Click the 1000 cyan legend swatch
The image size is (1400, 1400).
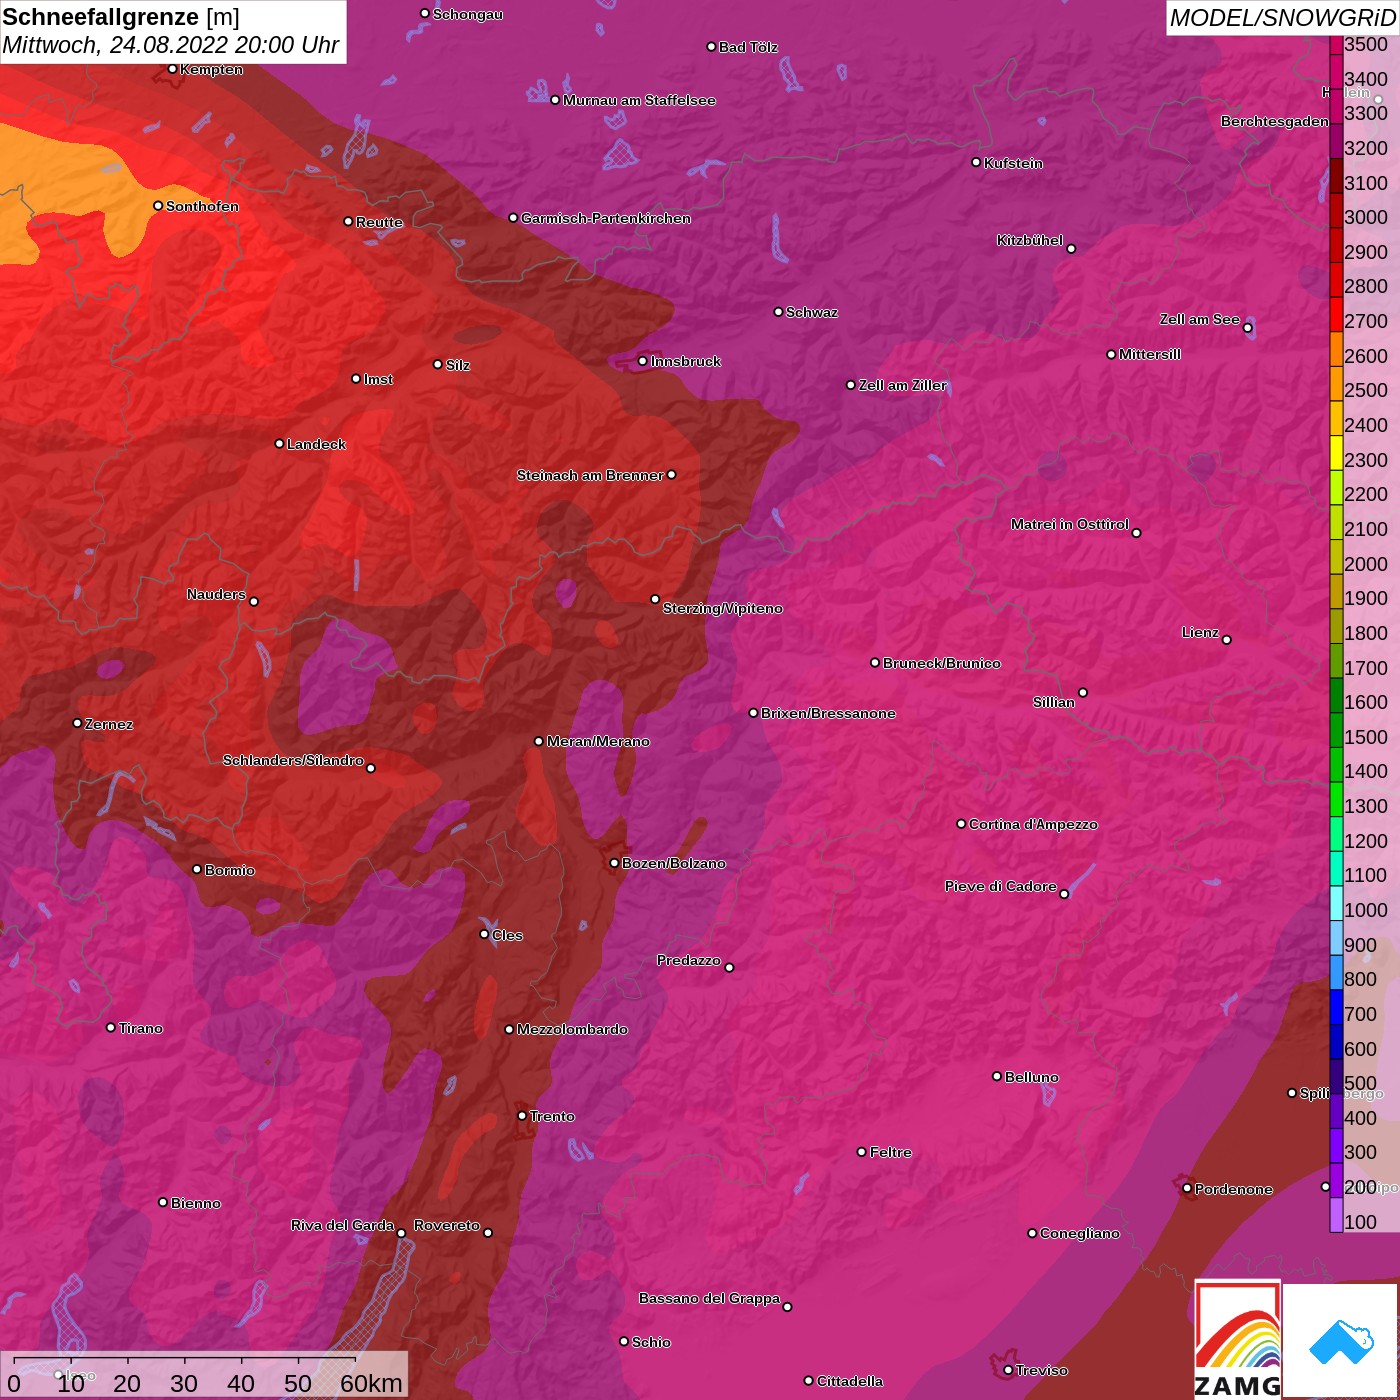1336,903
